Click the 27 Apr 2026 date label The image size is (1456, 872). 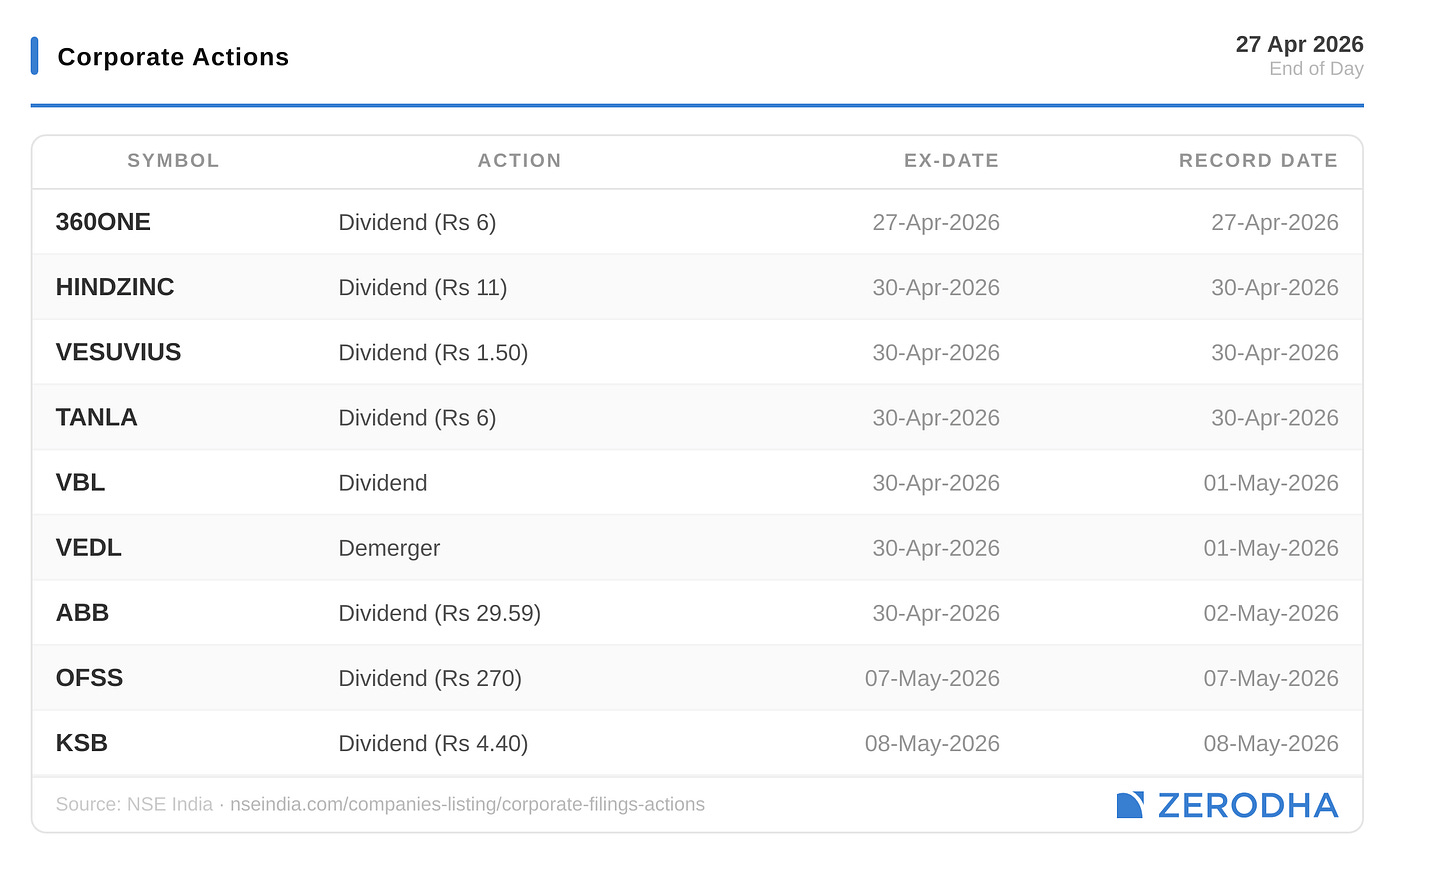click(x=1299, y=44)
